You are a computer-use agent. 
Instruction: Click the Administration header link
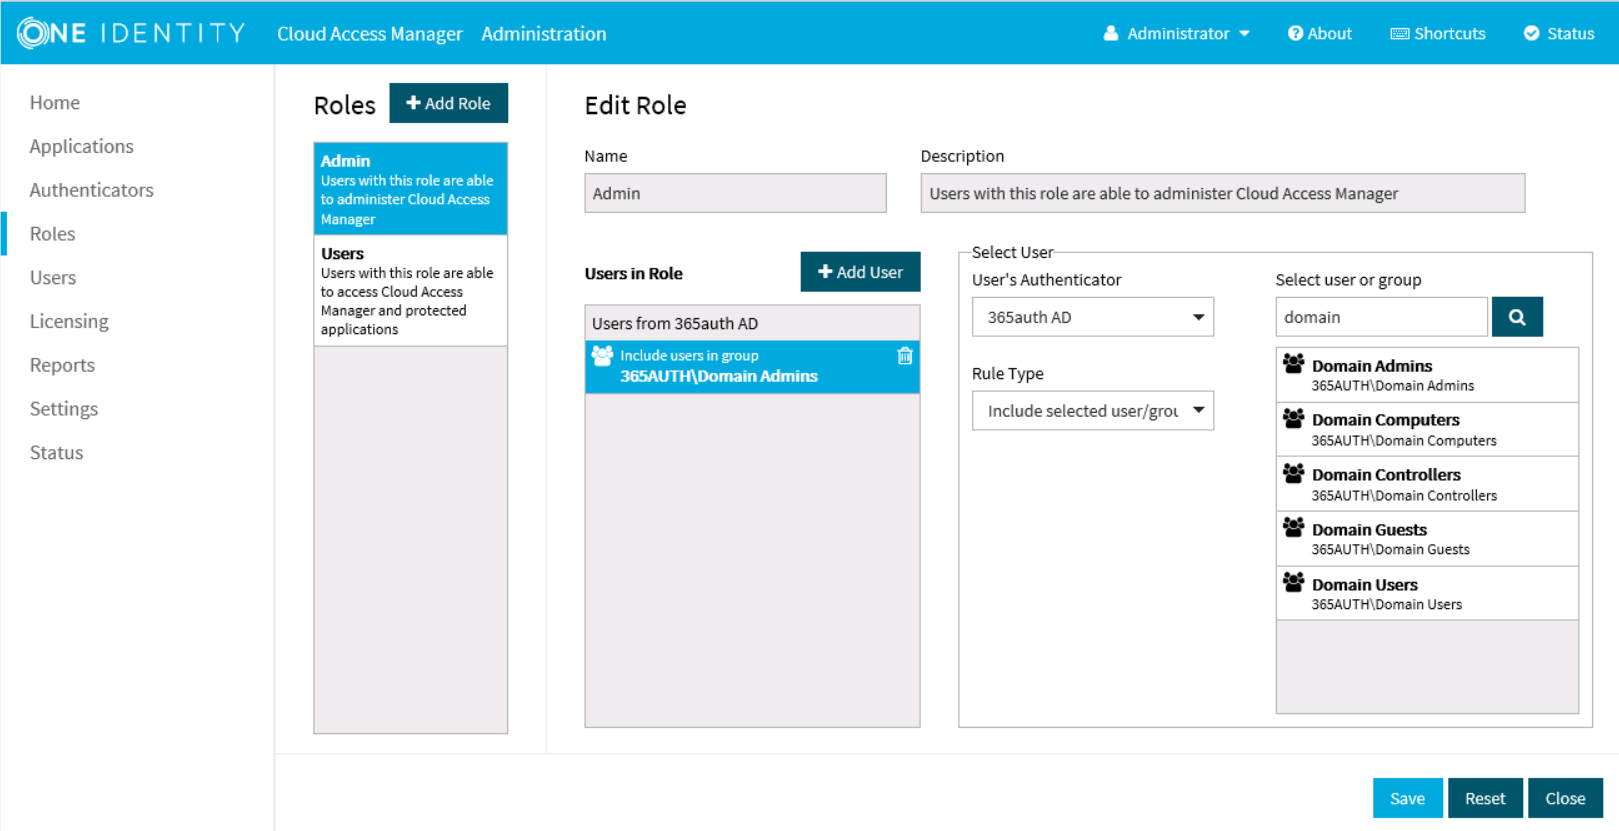coord(543,34)
